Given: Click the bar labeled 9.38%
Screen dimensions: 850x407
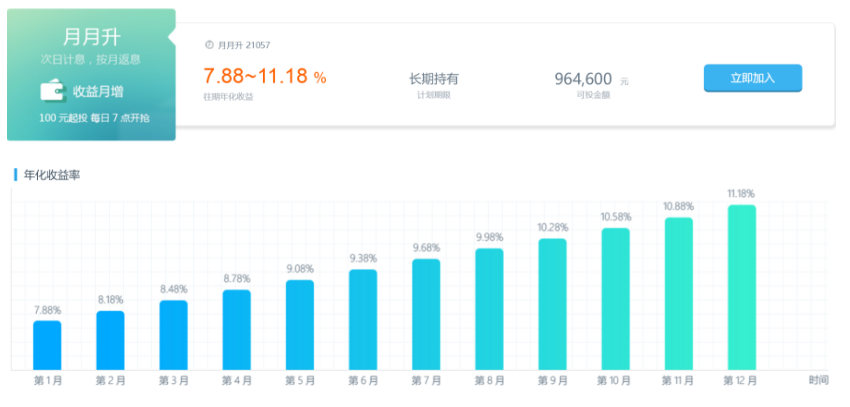Looking at the screenshot, I should (x=363, y=320).
